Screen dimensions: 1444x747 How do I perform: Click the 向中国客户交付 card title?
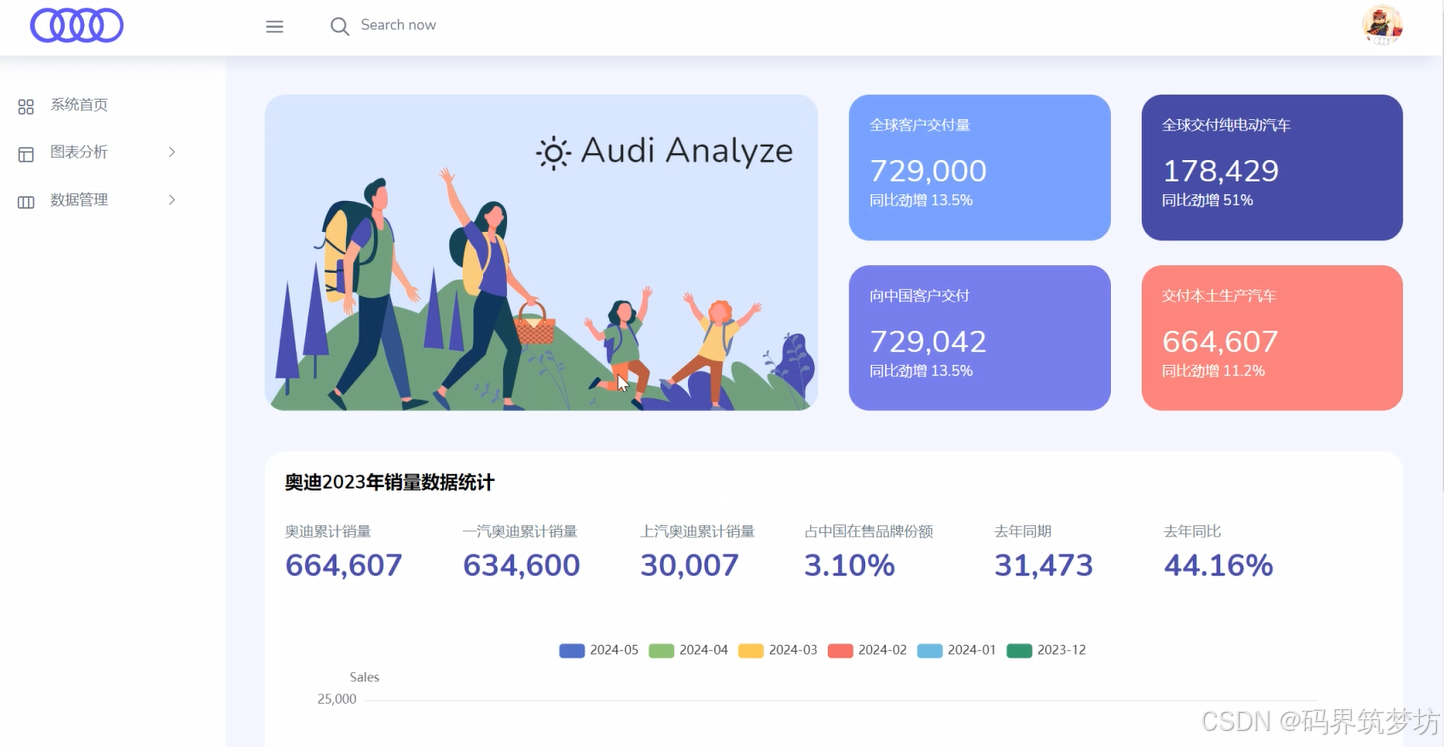tap(920, 296)
